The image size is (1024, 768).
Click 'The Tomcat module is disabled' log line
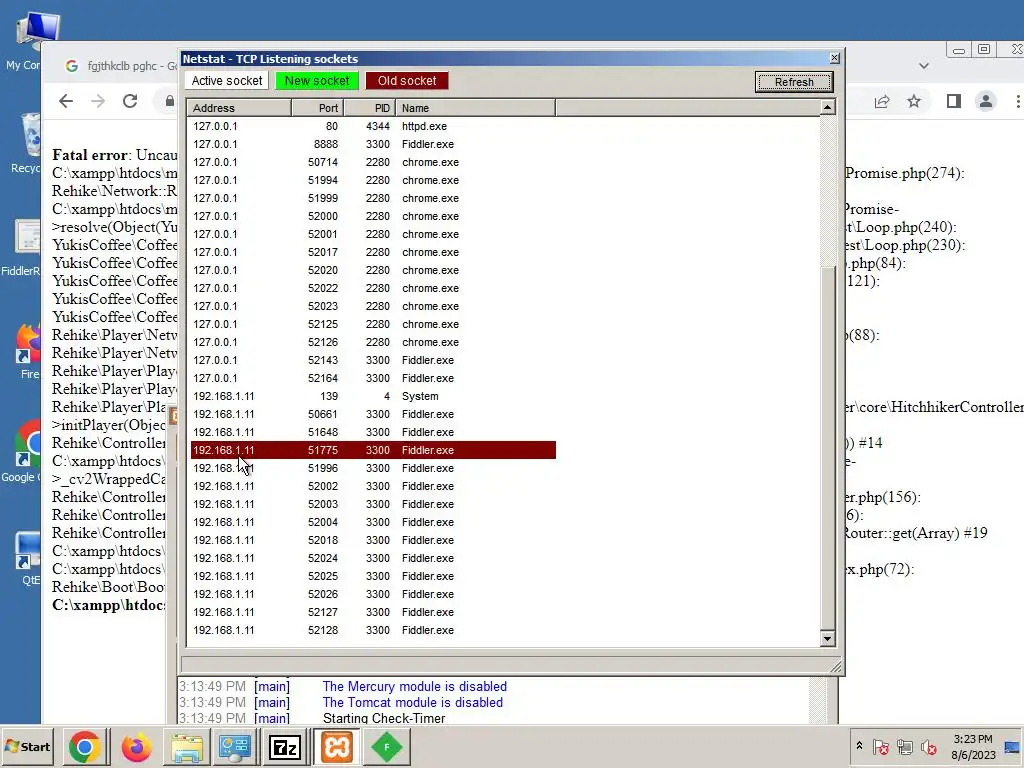click(412, 703)
